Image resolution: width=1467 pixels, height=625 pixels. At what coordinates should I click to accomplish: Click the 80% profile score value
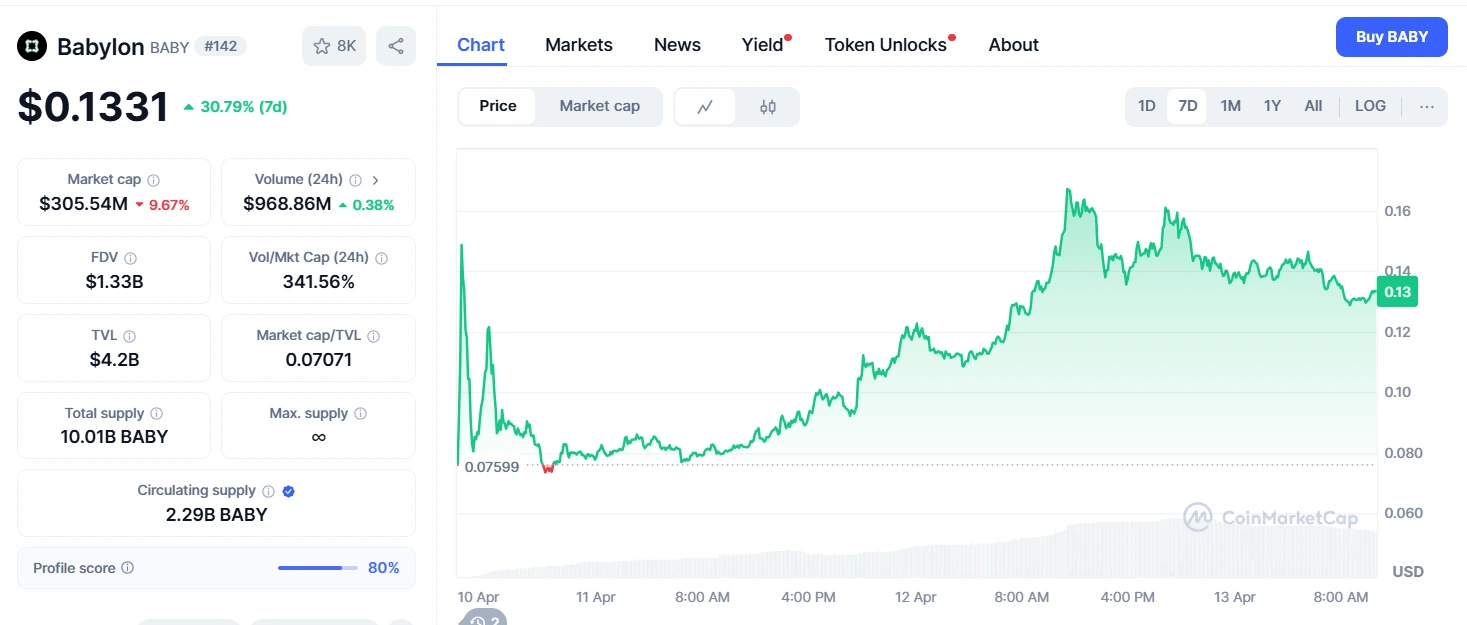(x=384, y=568)
